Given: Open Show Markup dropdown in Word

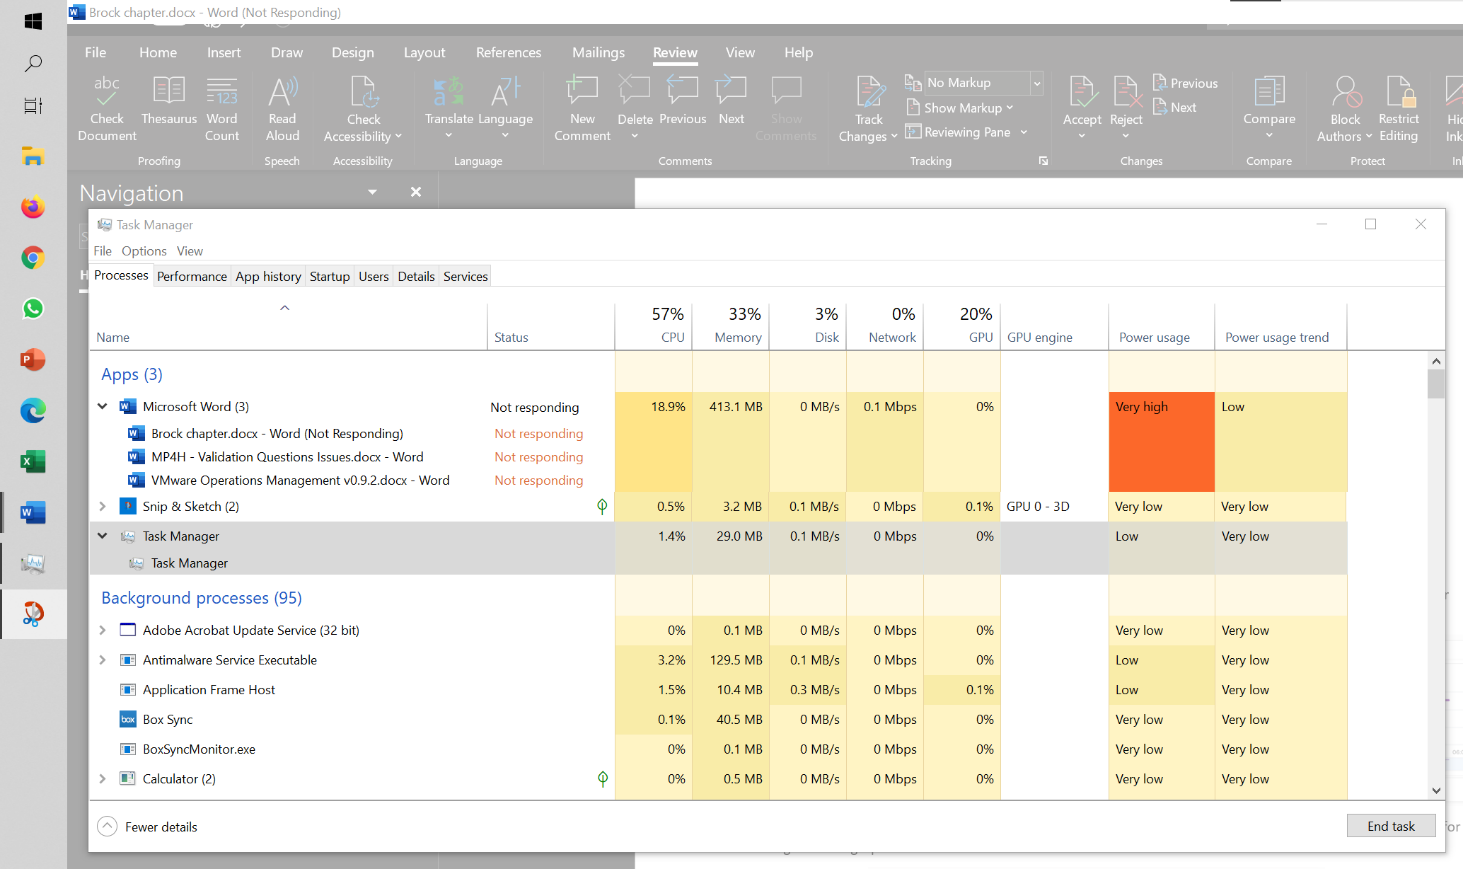Looking at the screenshot, I should [961, 108].
